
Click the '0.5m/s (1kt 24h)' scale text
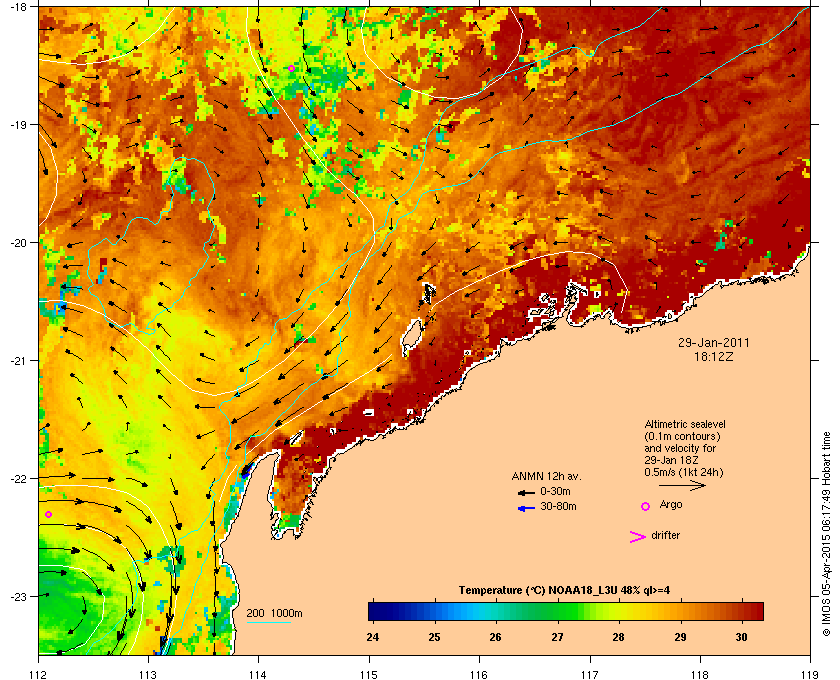pyautogui.click(x=684, y=473)
